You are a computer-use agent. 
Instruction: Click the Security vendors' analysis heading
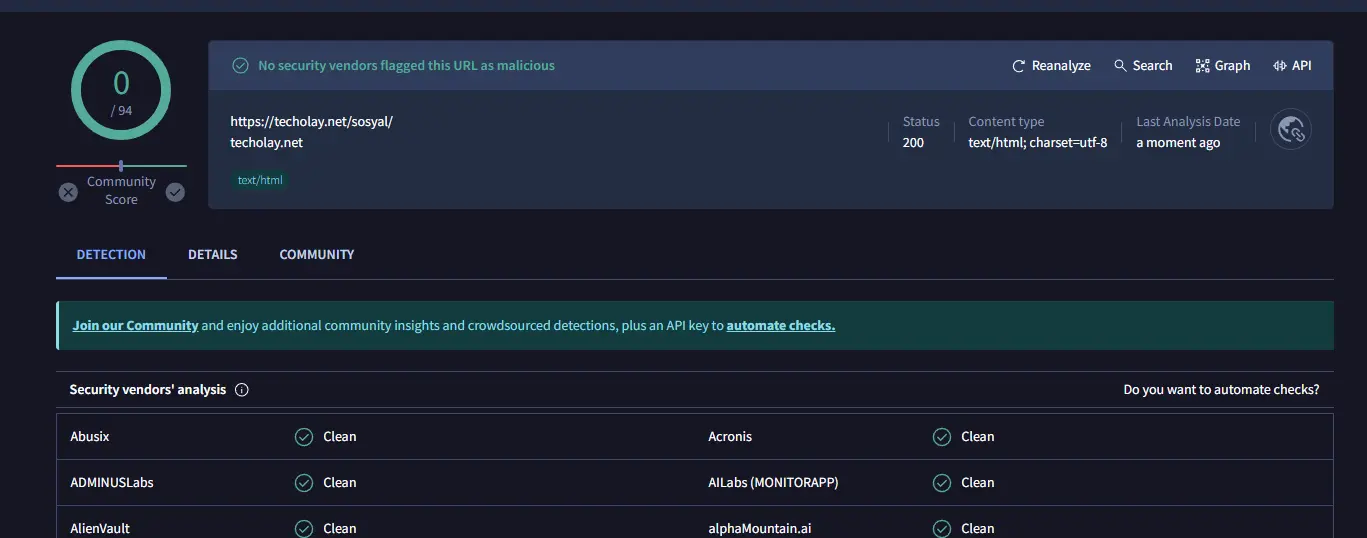148,390
